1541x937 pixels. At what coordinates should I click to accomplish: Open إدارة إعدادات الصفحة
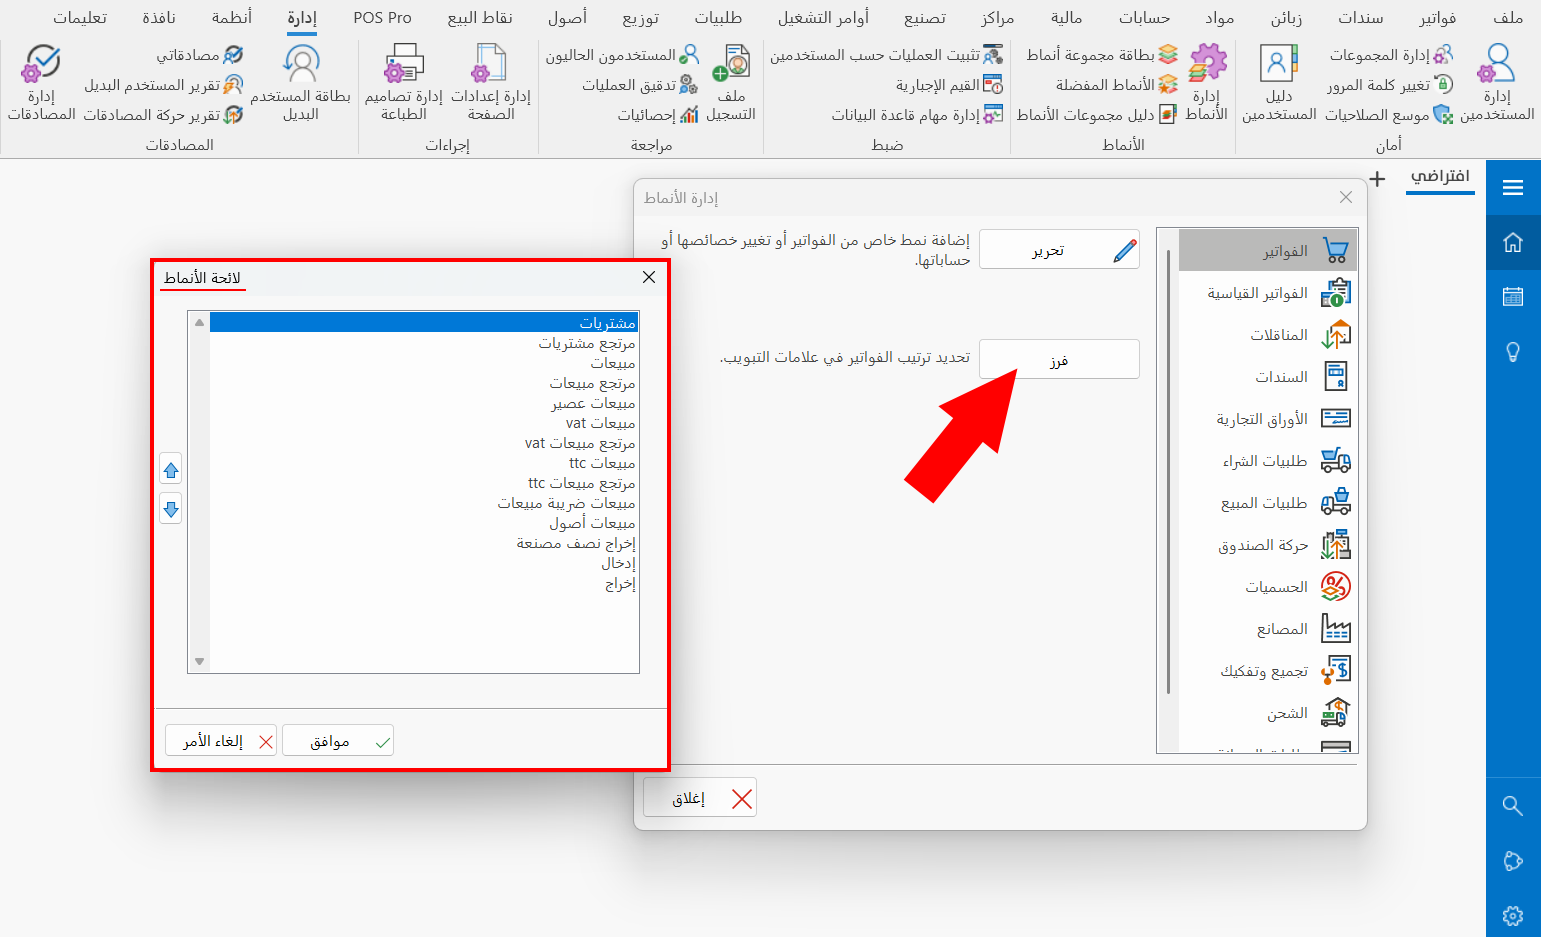click(x=491, y=84)
